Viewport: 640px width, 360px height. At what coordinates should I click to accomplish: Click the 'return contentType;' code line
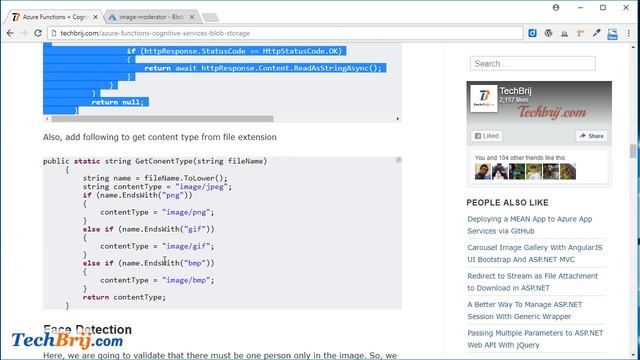pyautogui.click(x=124, y=297)
